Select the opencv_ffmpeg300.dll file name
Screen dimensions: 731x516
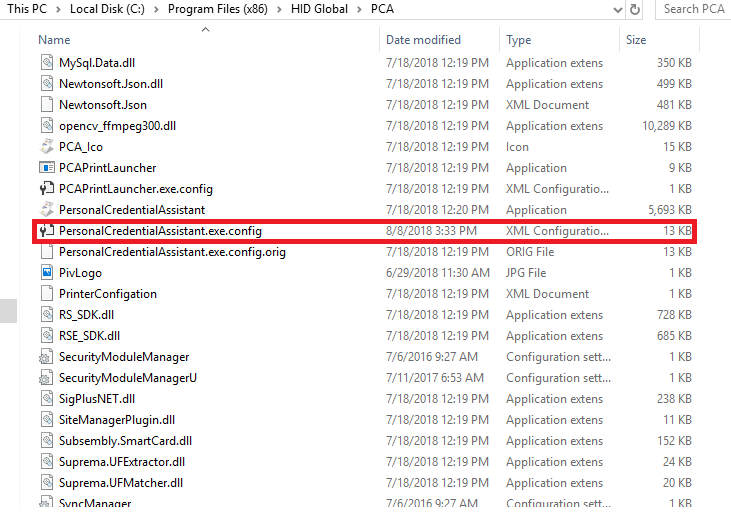click(117, 126)
